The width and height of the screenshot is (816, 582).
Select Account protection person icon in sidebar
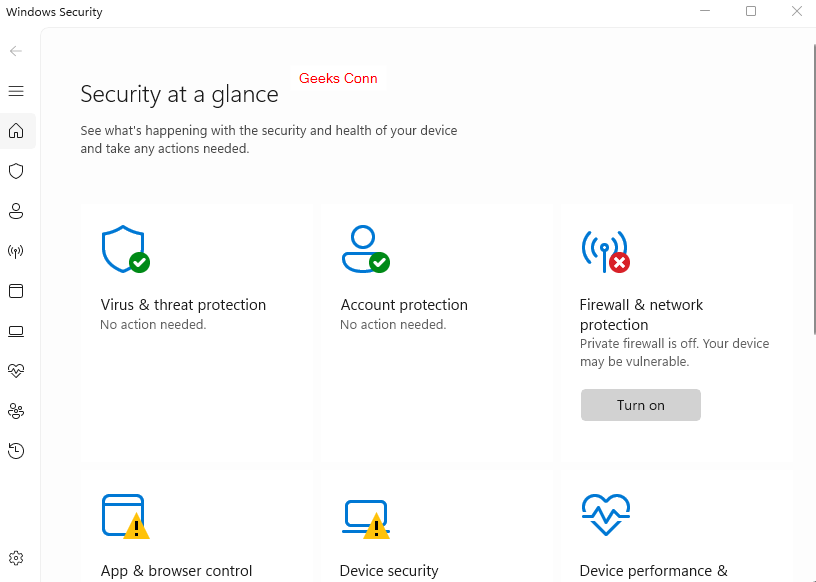(16, 211)
